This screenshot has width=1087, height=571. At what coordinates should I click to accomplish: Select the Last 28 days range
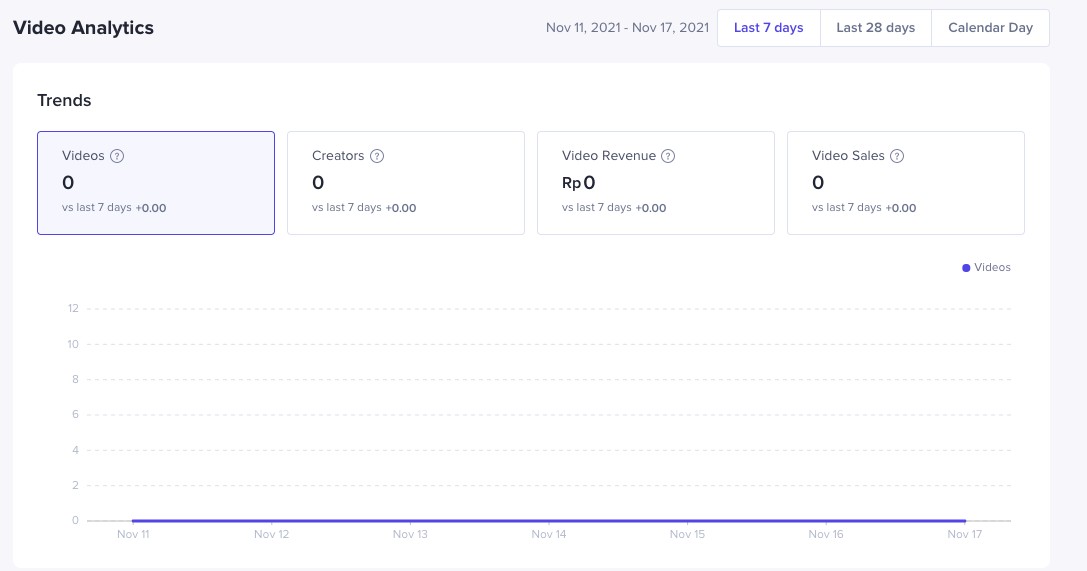875,28
